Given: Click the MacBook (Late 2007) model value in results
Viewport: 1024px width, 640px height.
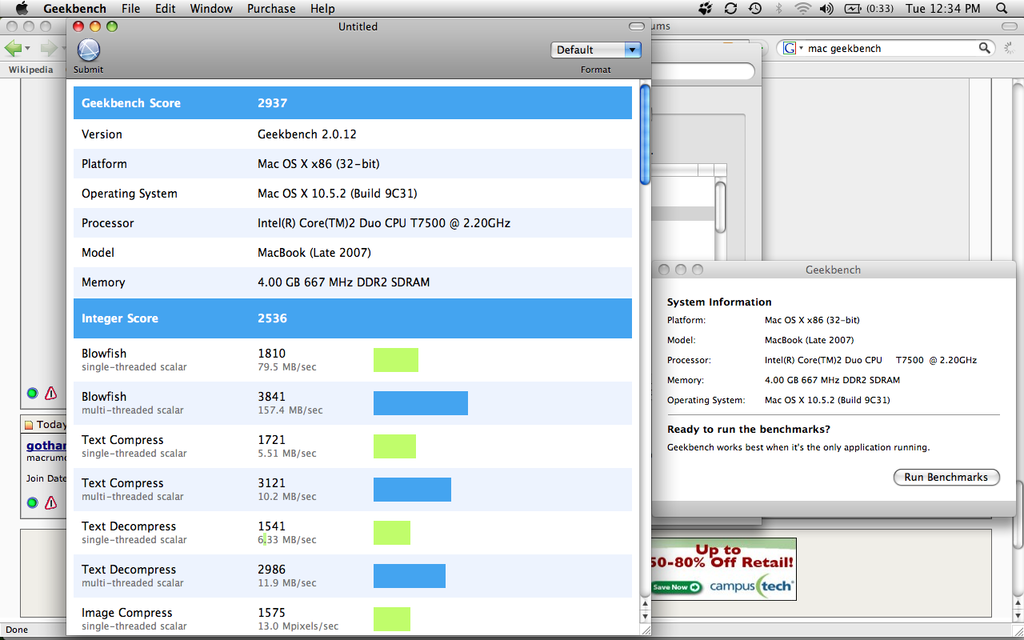Looking at the screenshot, I should pyautogui.click(x=314, y=253).
